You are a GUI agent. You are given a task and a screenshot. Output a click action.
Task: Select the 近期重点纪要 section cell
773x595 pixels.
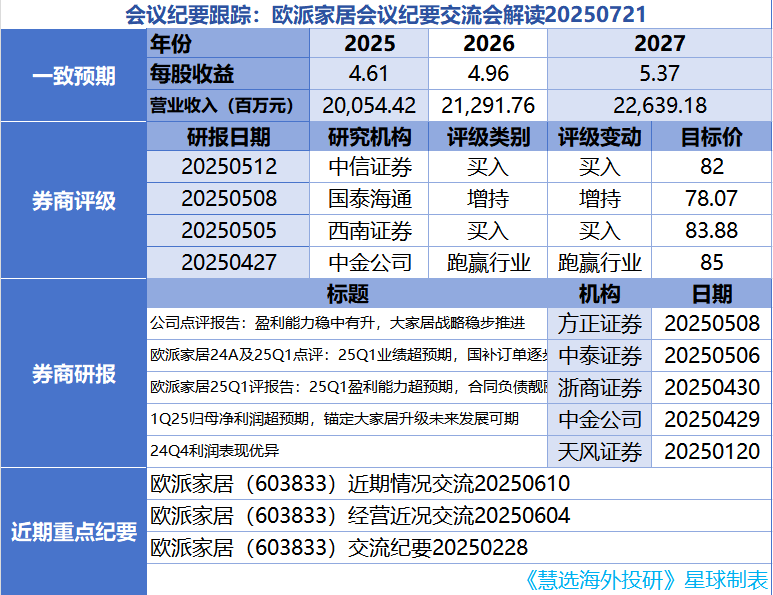coord(74,531)
